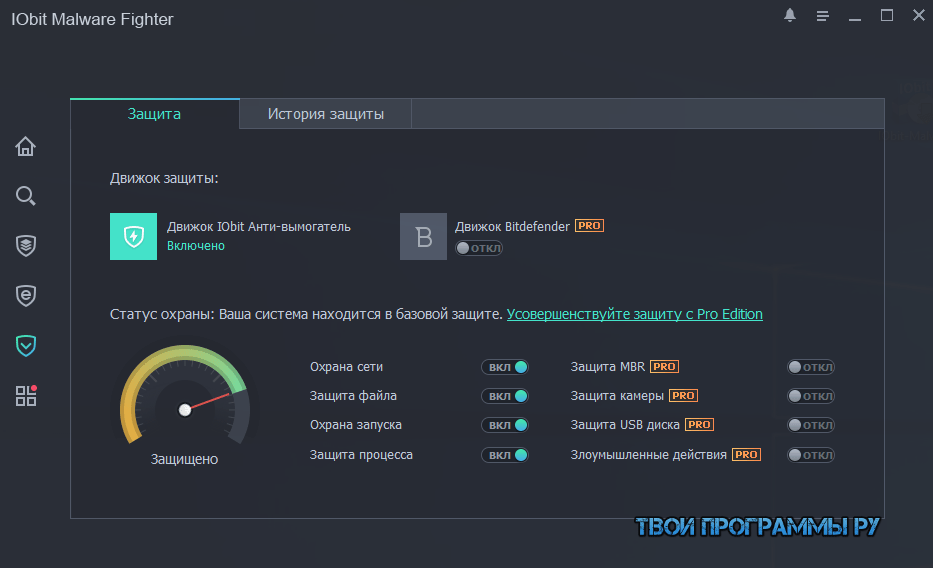Image resolution: width=933 pixels, height=568 pixels.
Task: Click the IObit Anti-ransomware engine icon
Action: (133, 236)
